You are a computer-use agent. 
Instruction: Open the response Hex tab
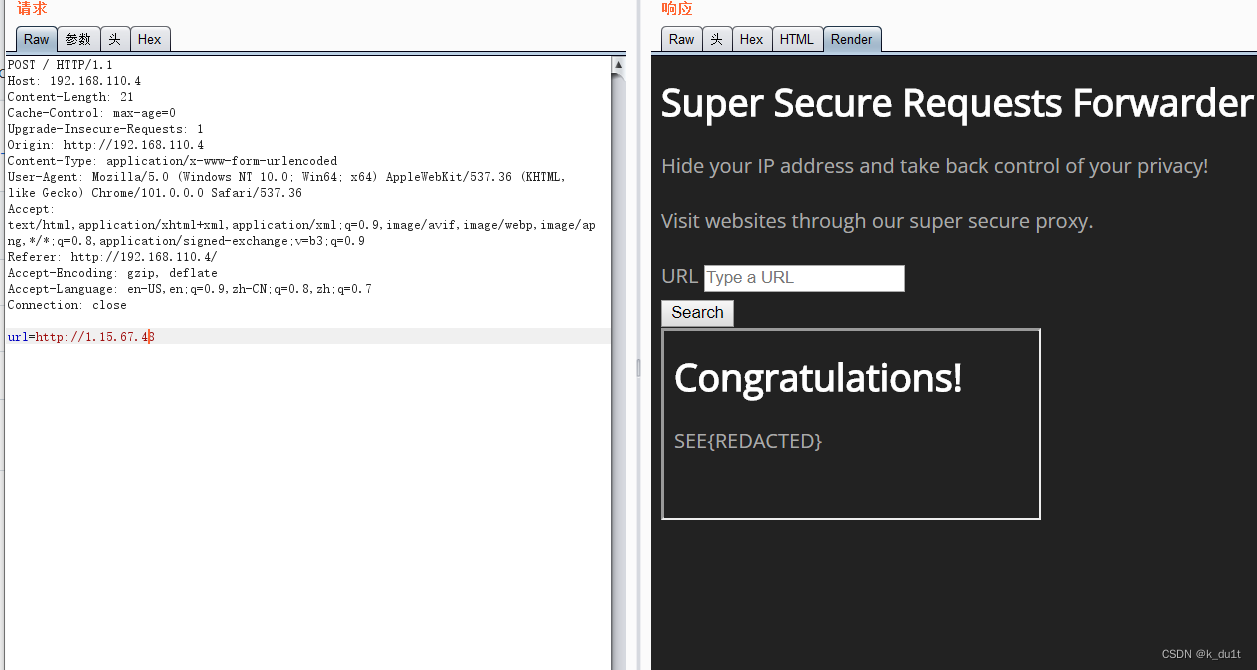[752, 39]
